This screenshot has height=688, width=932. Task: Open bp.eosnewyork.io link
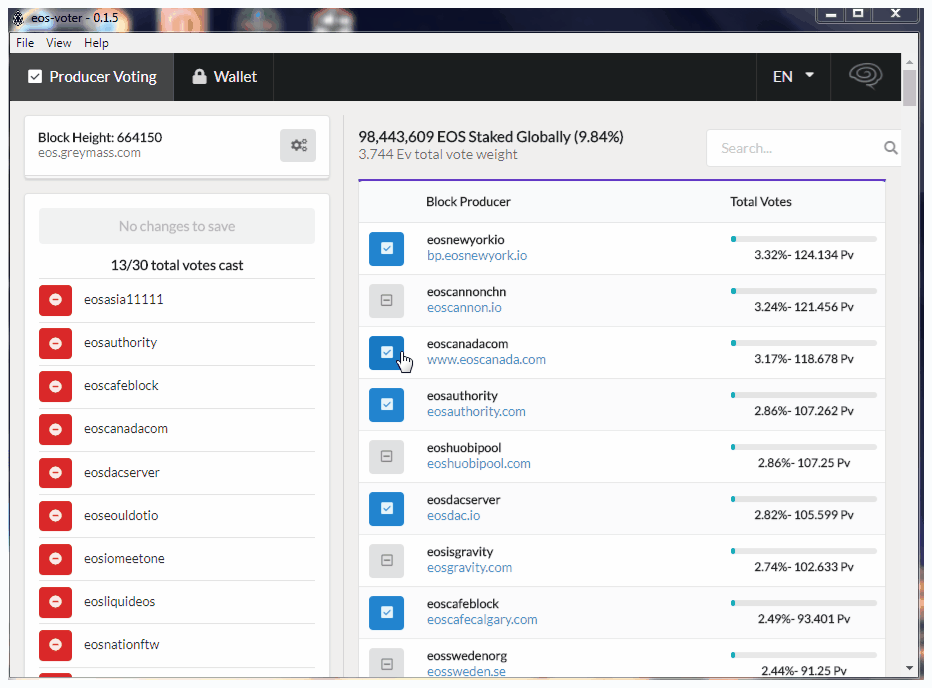[477, 256]
